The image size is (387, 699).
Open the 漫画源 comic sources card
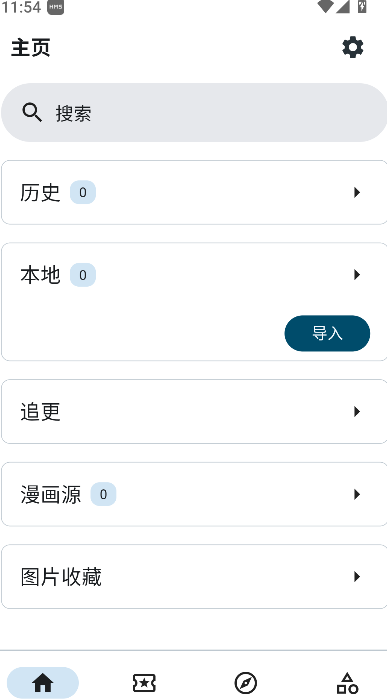point(194,494)
